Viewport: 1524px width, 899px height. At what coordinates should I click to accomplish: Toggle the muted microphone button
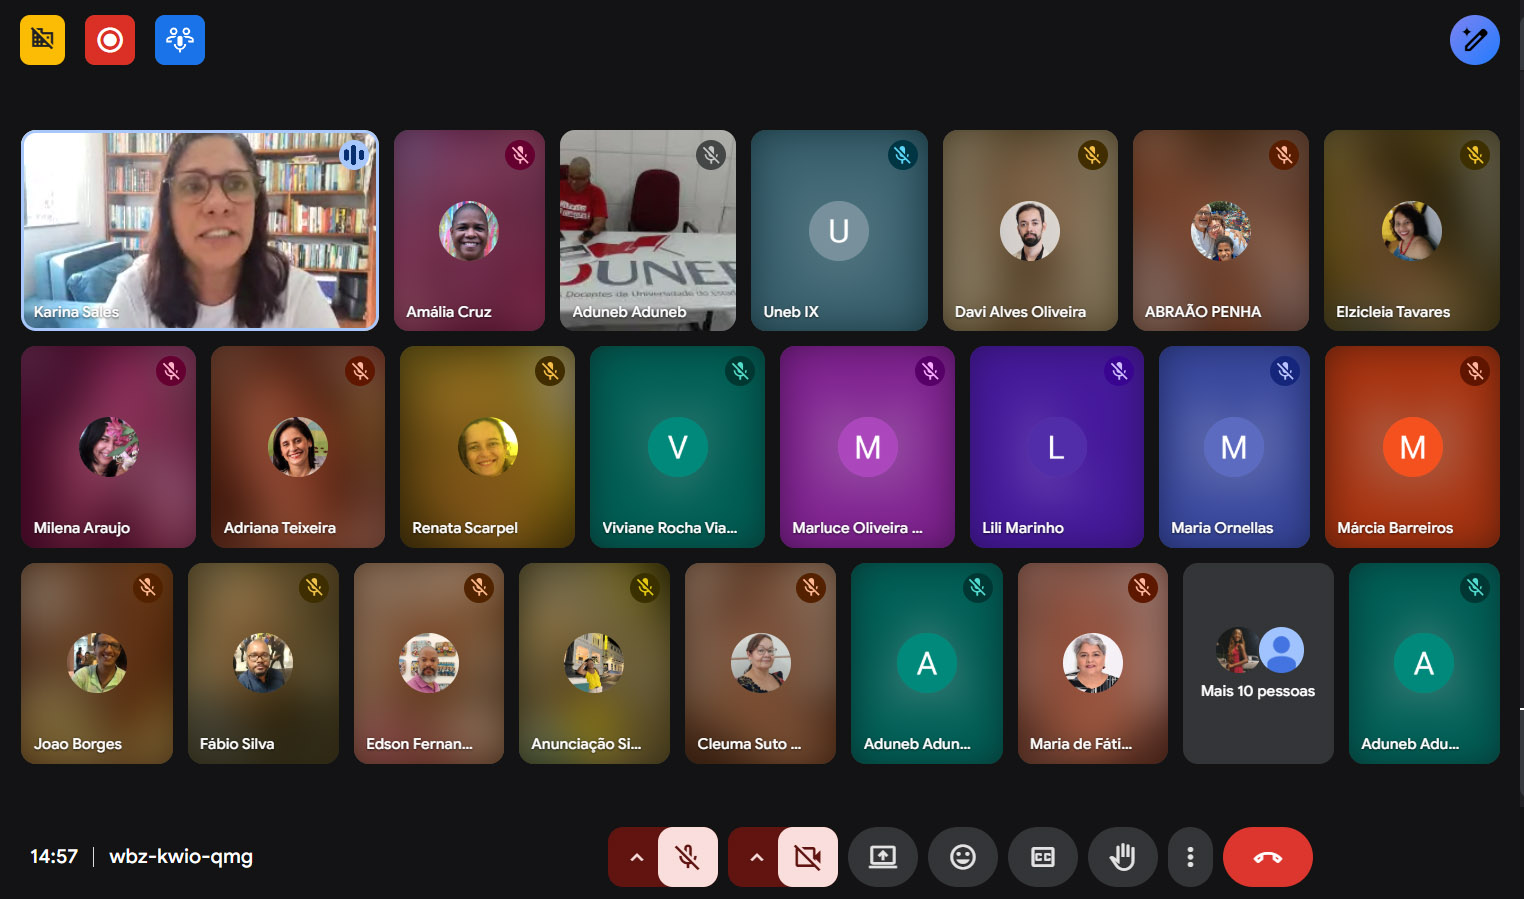(687, 857)
